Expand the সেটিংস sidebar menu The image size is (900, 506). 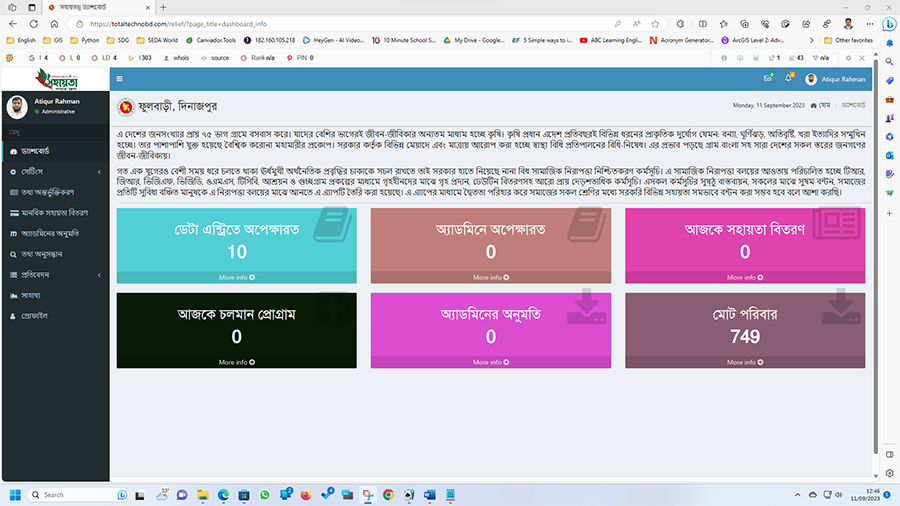[x=55, y=172]
